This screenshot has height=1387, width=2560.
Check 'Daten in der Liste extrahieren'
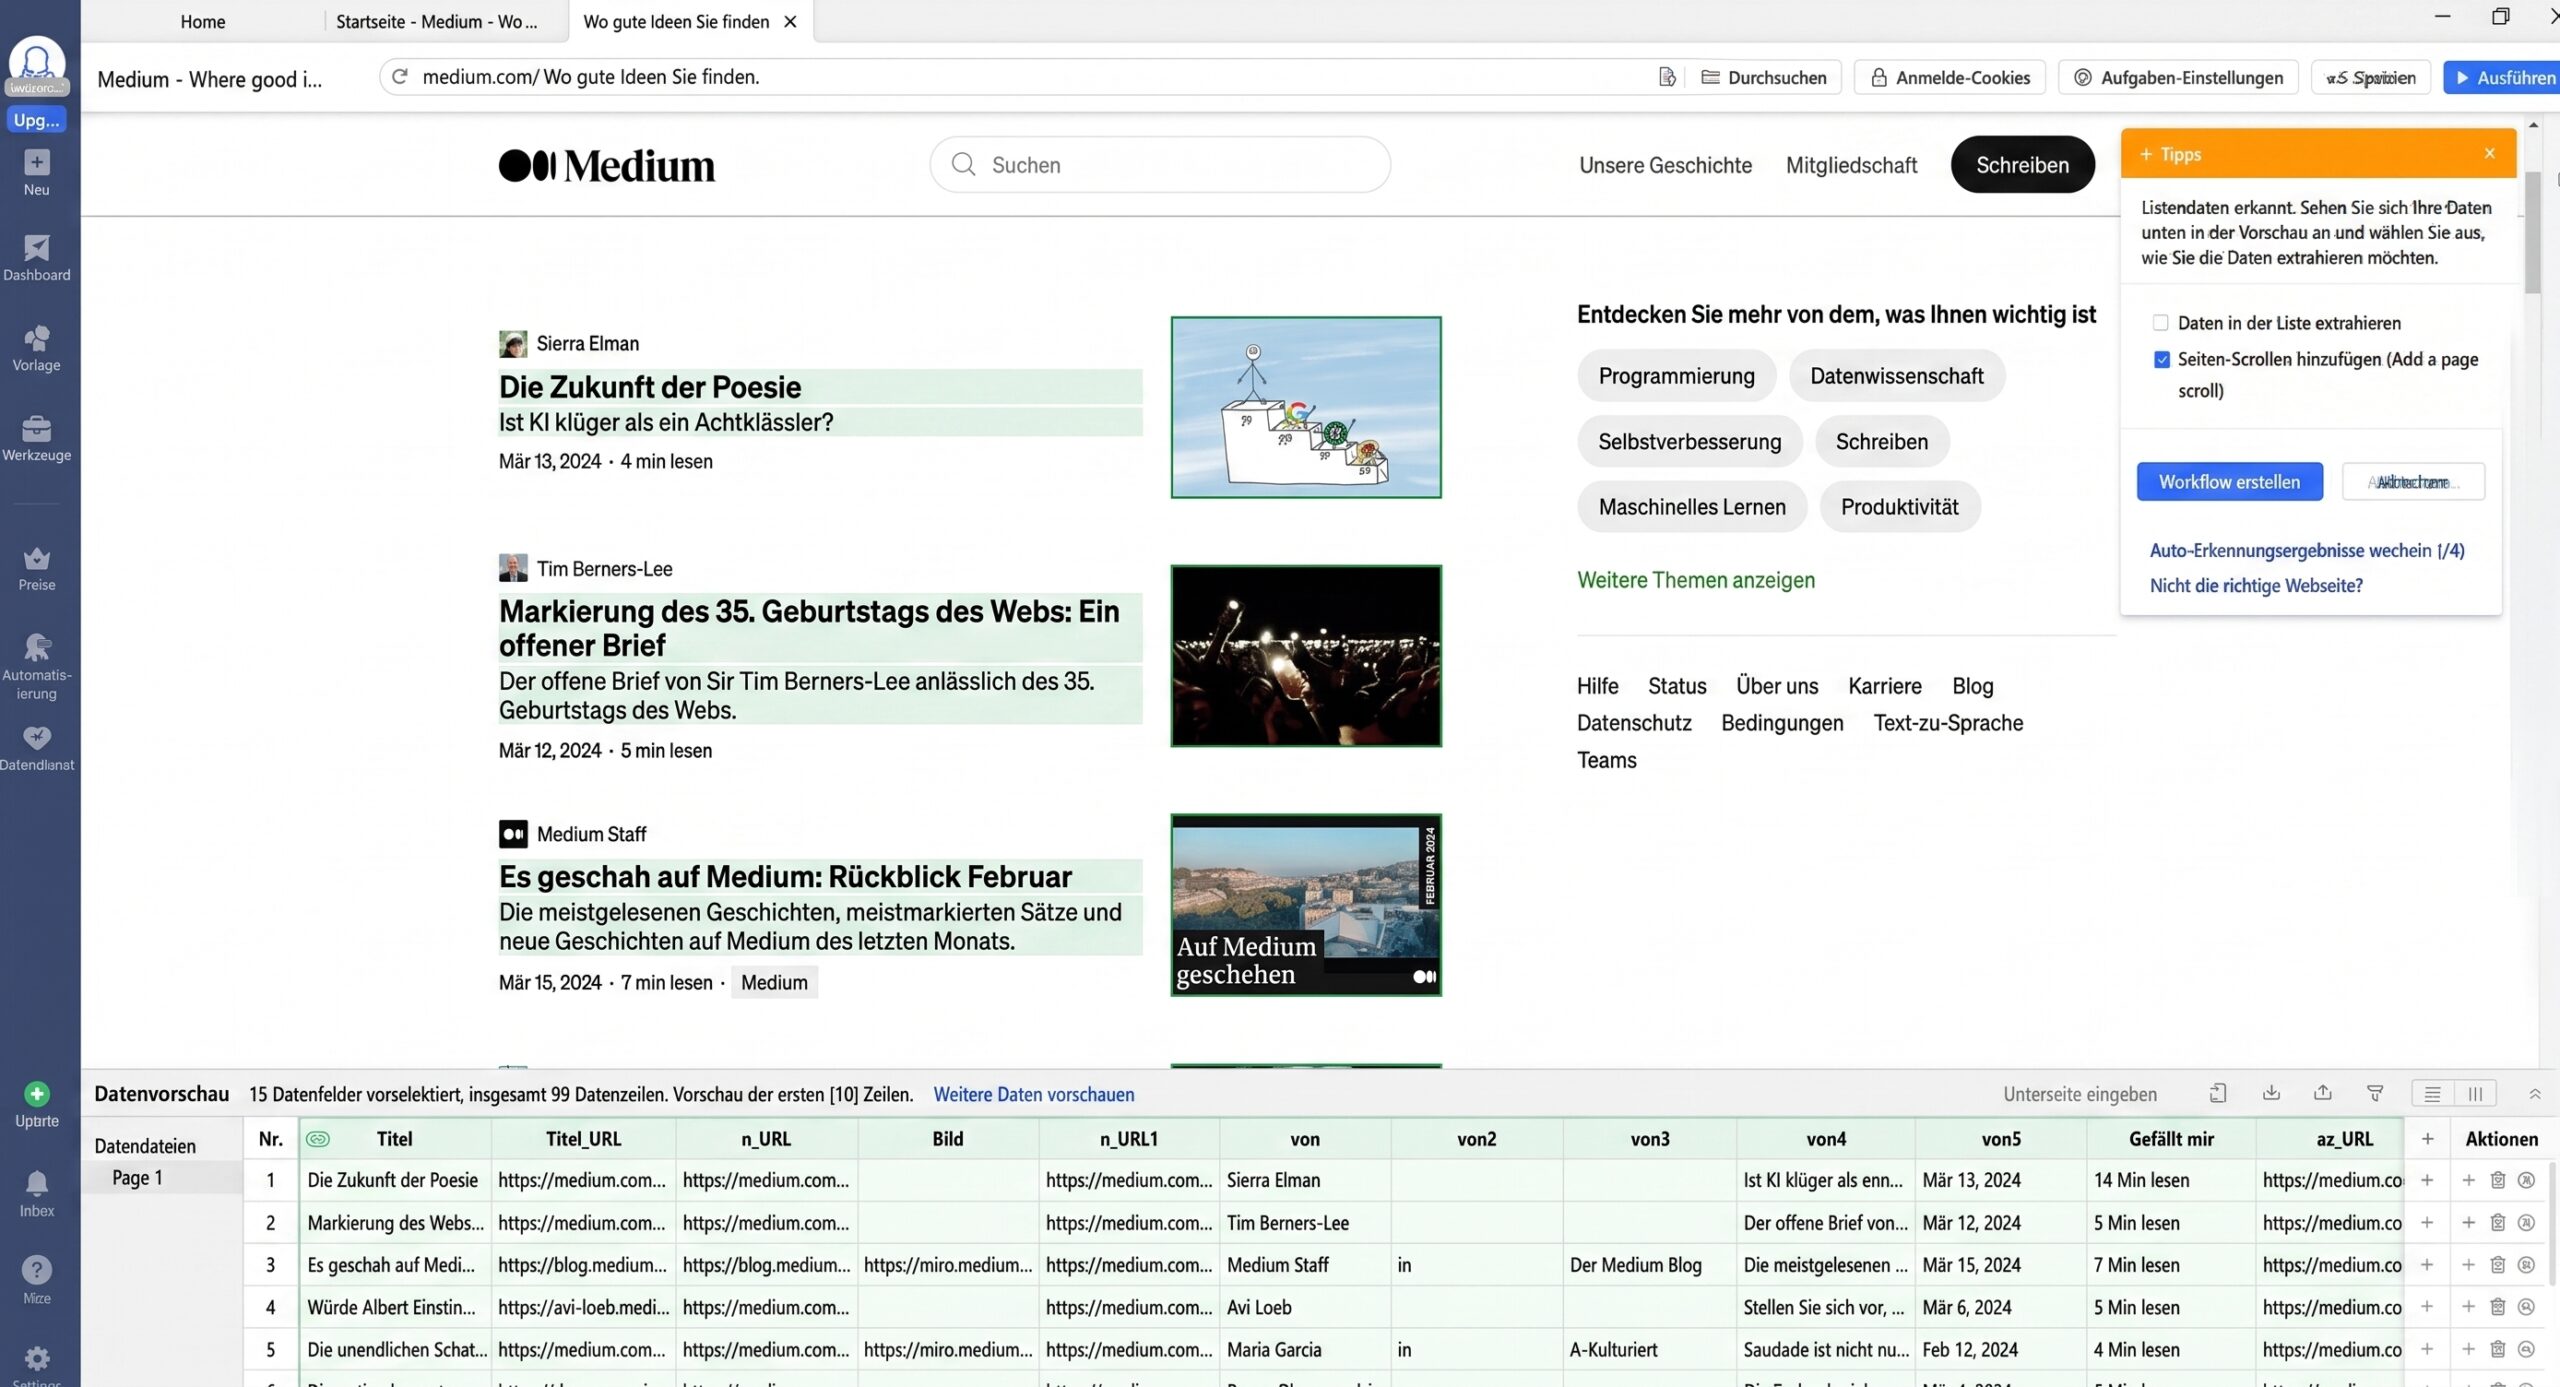[2160, 323]
